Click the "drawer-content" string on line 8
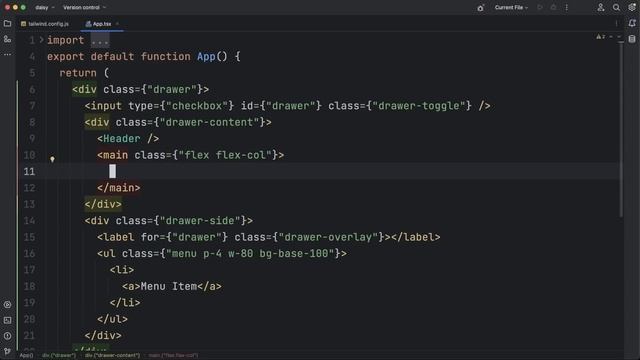Image resolution: width=640 pixels, height=360 pixels. point(209,122)
